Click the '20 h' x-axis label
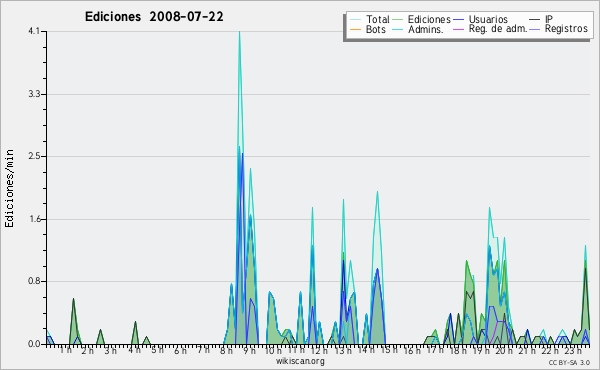Viewport: 600px width, 370px height. click(505, 350)
